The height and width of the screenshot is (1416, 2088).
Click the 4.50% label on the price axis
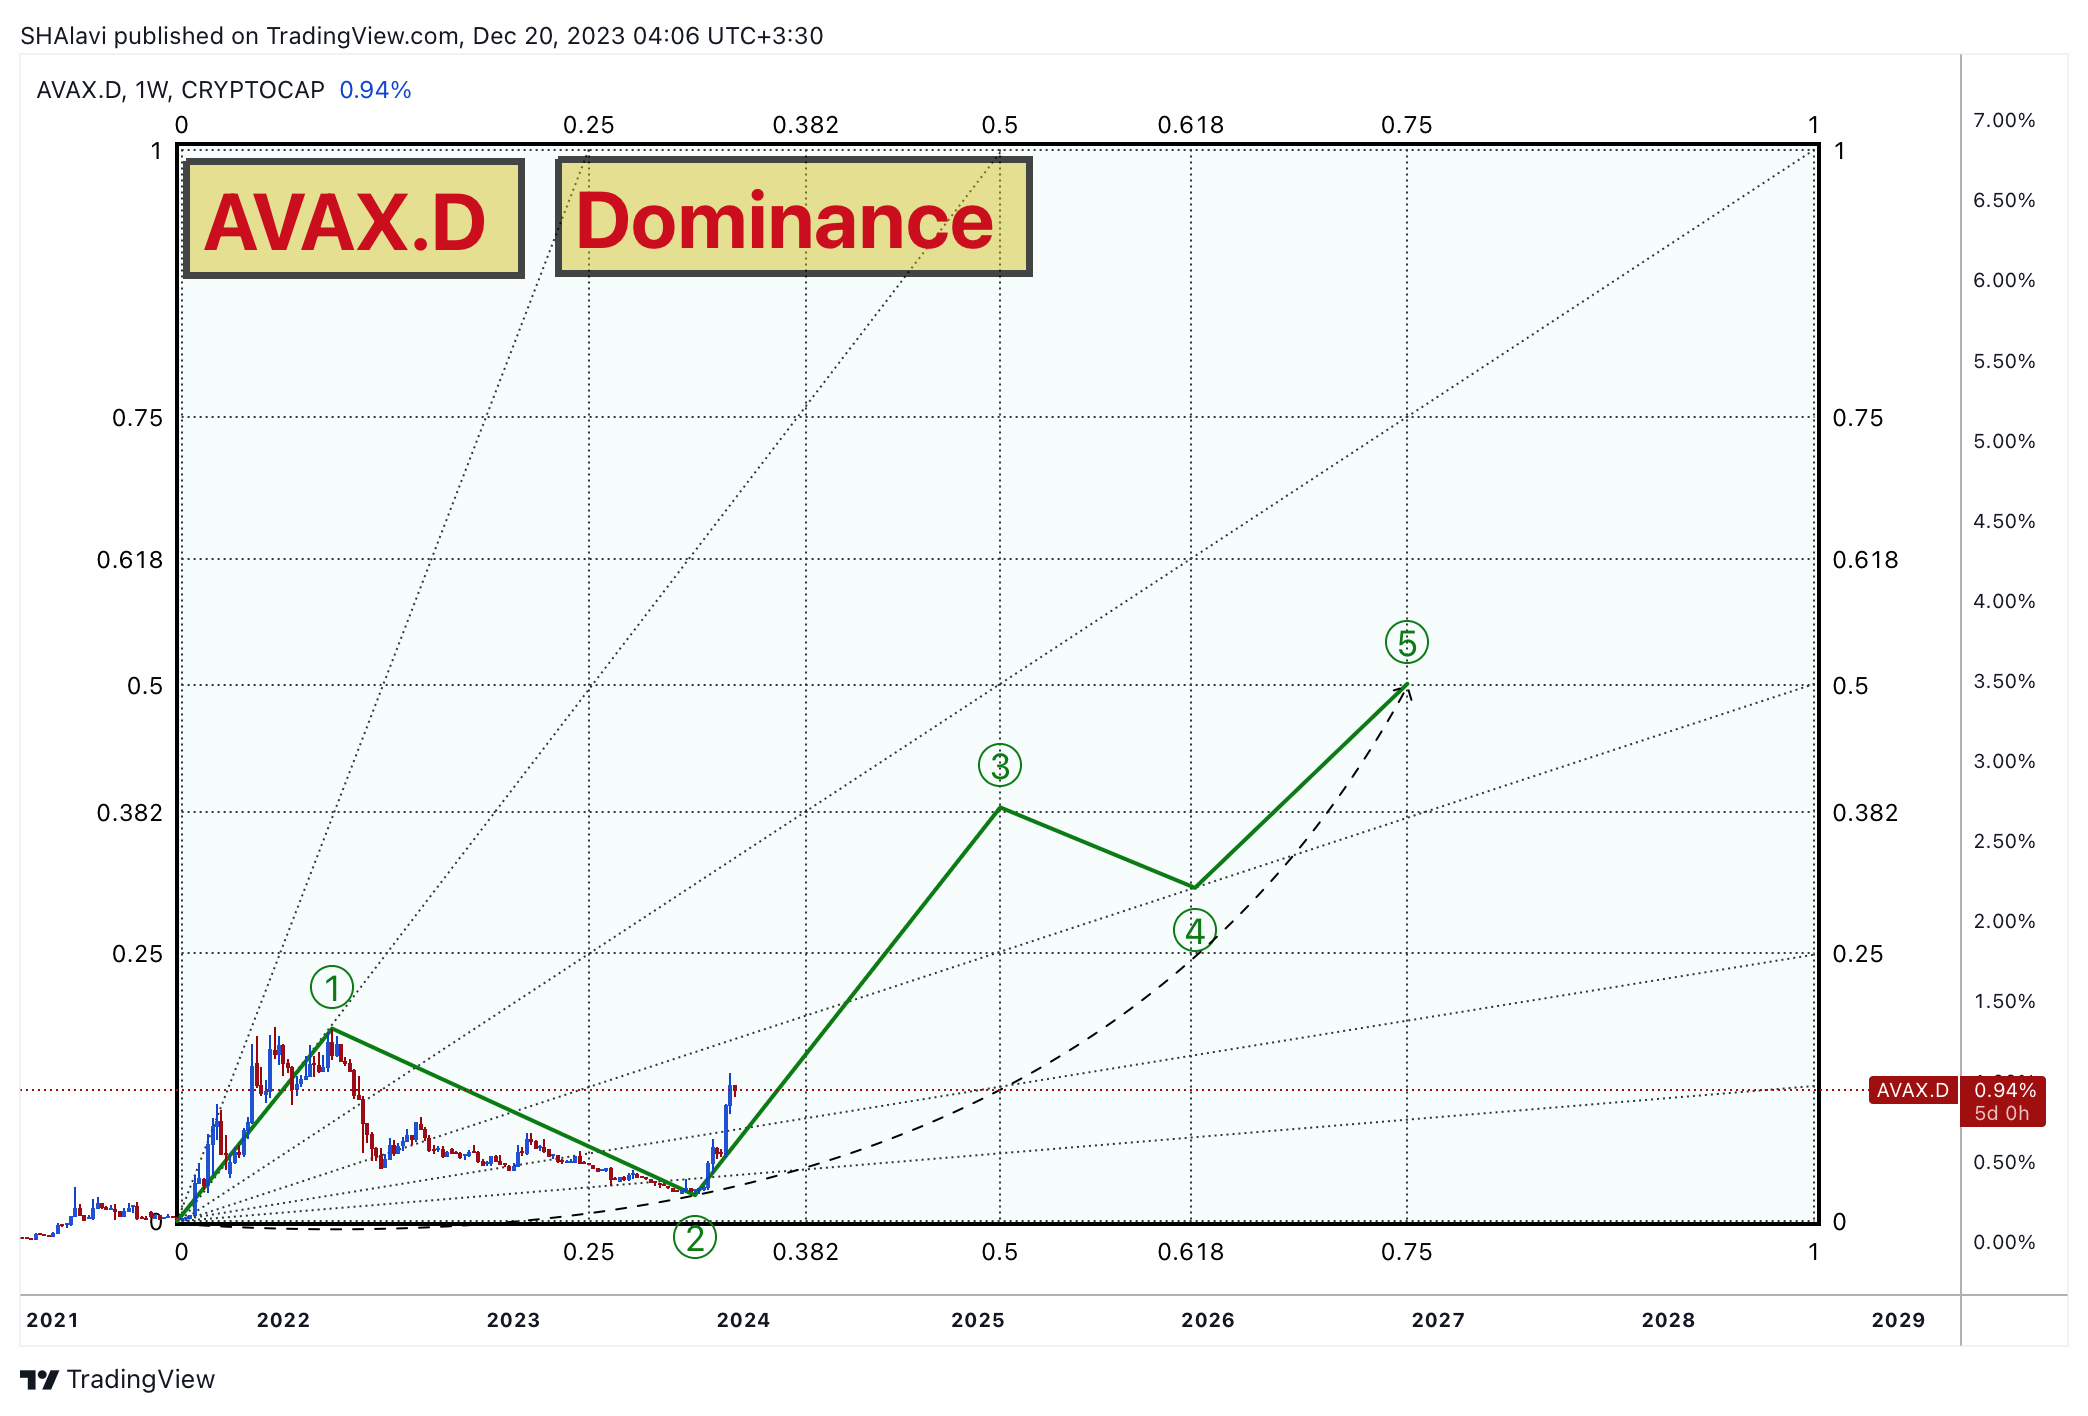pyautogui.click(x=2004, y=521)
